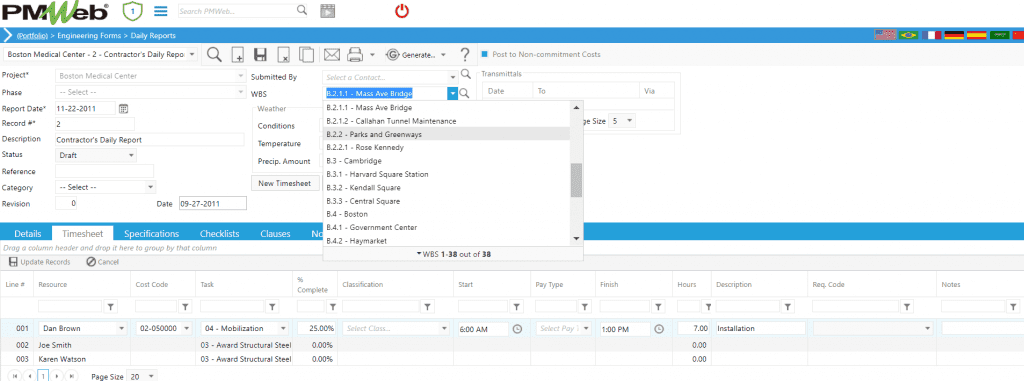
Task: Click the Classification column filter icon
Action: (427, 306)
